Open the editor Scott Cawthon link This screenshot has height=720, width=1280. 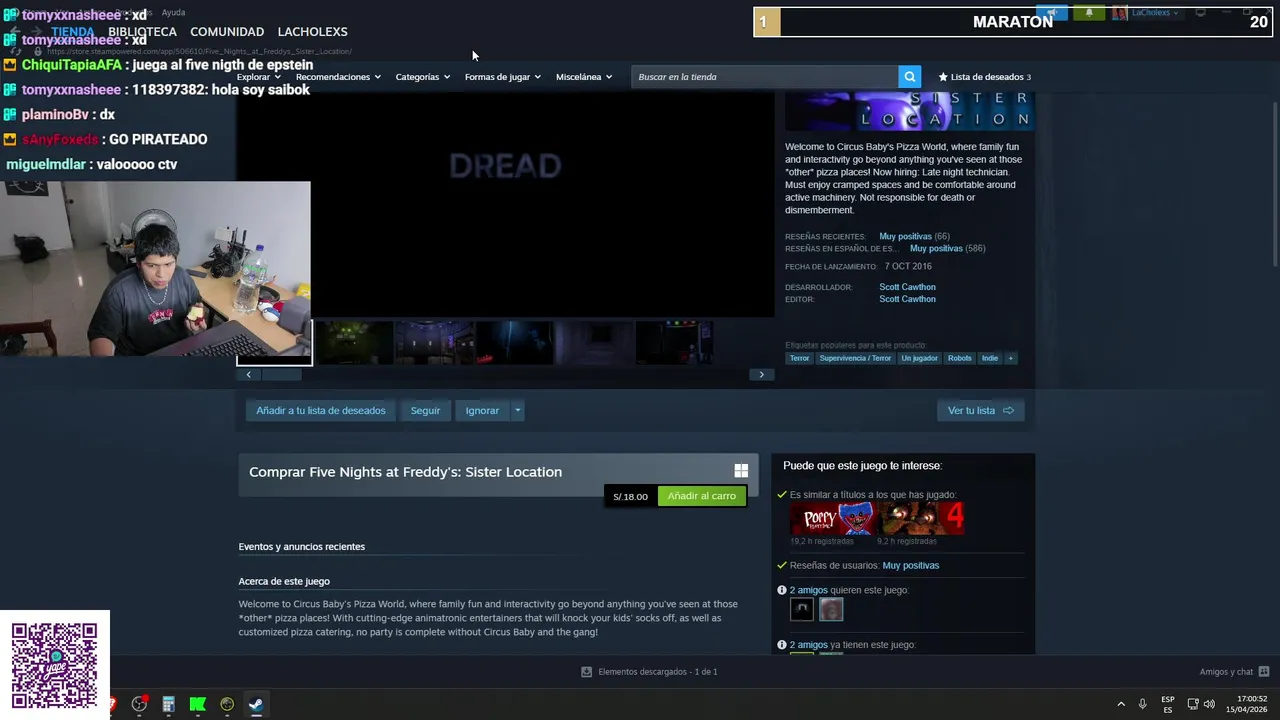pyautogui.click(x=907, y=299)
